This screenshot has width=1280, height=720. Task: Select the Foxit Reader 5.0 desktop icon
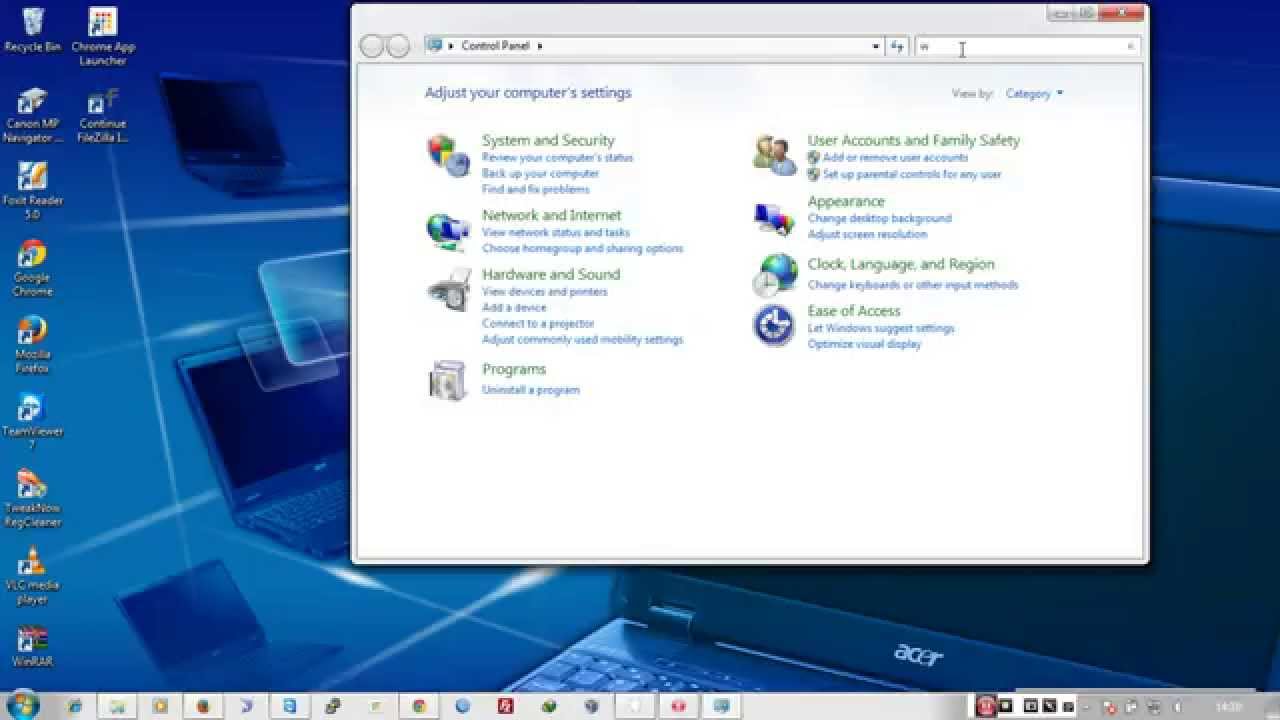tap(32, 191)
